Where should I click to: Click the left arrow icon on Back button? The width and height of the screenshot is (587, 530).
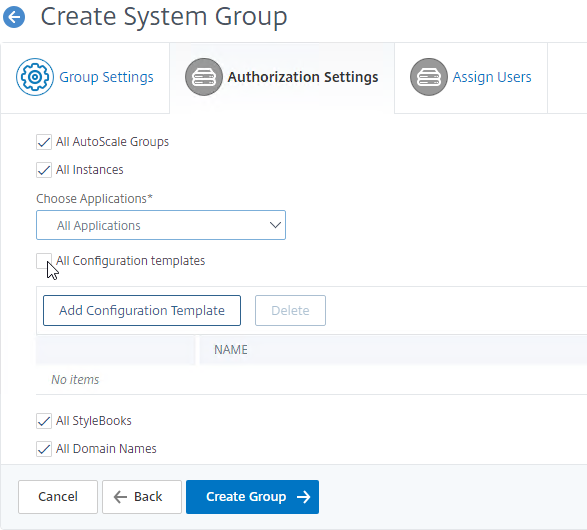pos(120,497)
